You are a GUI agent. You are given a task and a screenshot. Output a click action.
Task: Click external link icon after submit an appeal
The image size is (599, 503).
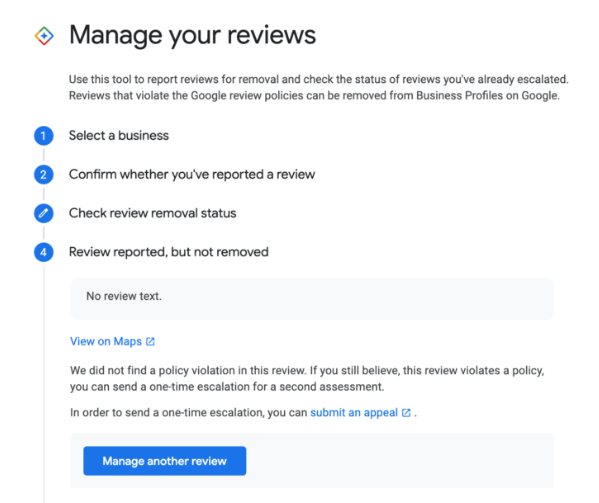point(406,413)
